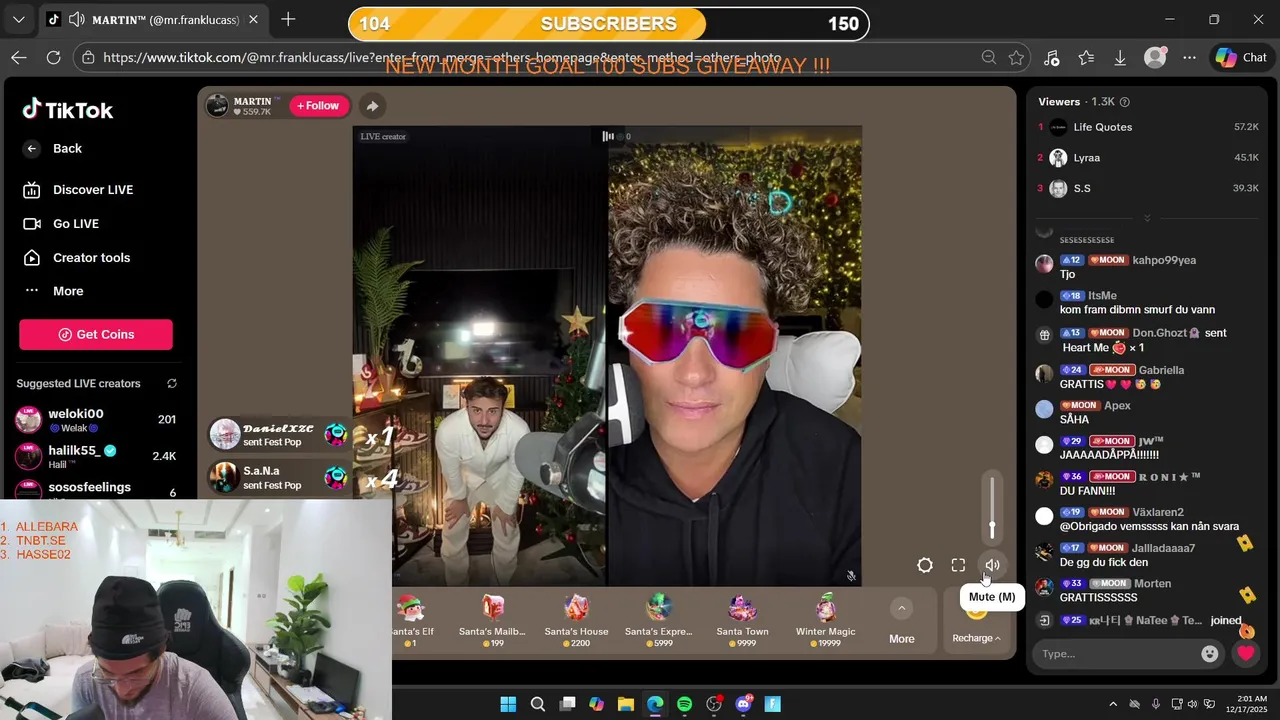Open the TikTok logo home link
The height and width of the screenshot is (720, 1280).
pos(68,110)
